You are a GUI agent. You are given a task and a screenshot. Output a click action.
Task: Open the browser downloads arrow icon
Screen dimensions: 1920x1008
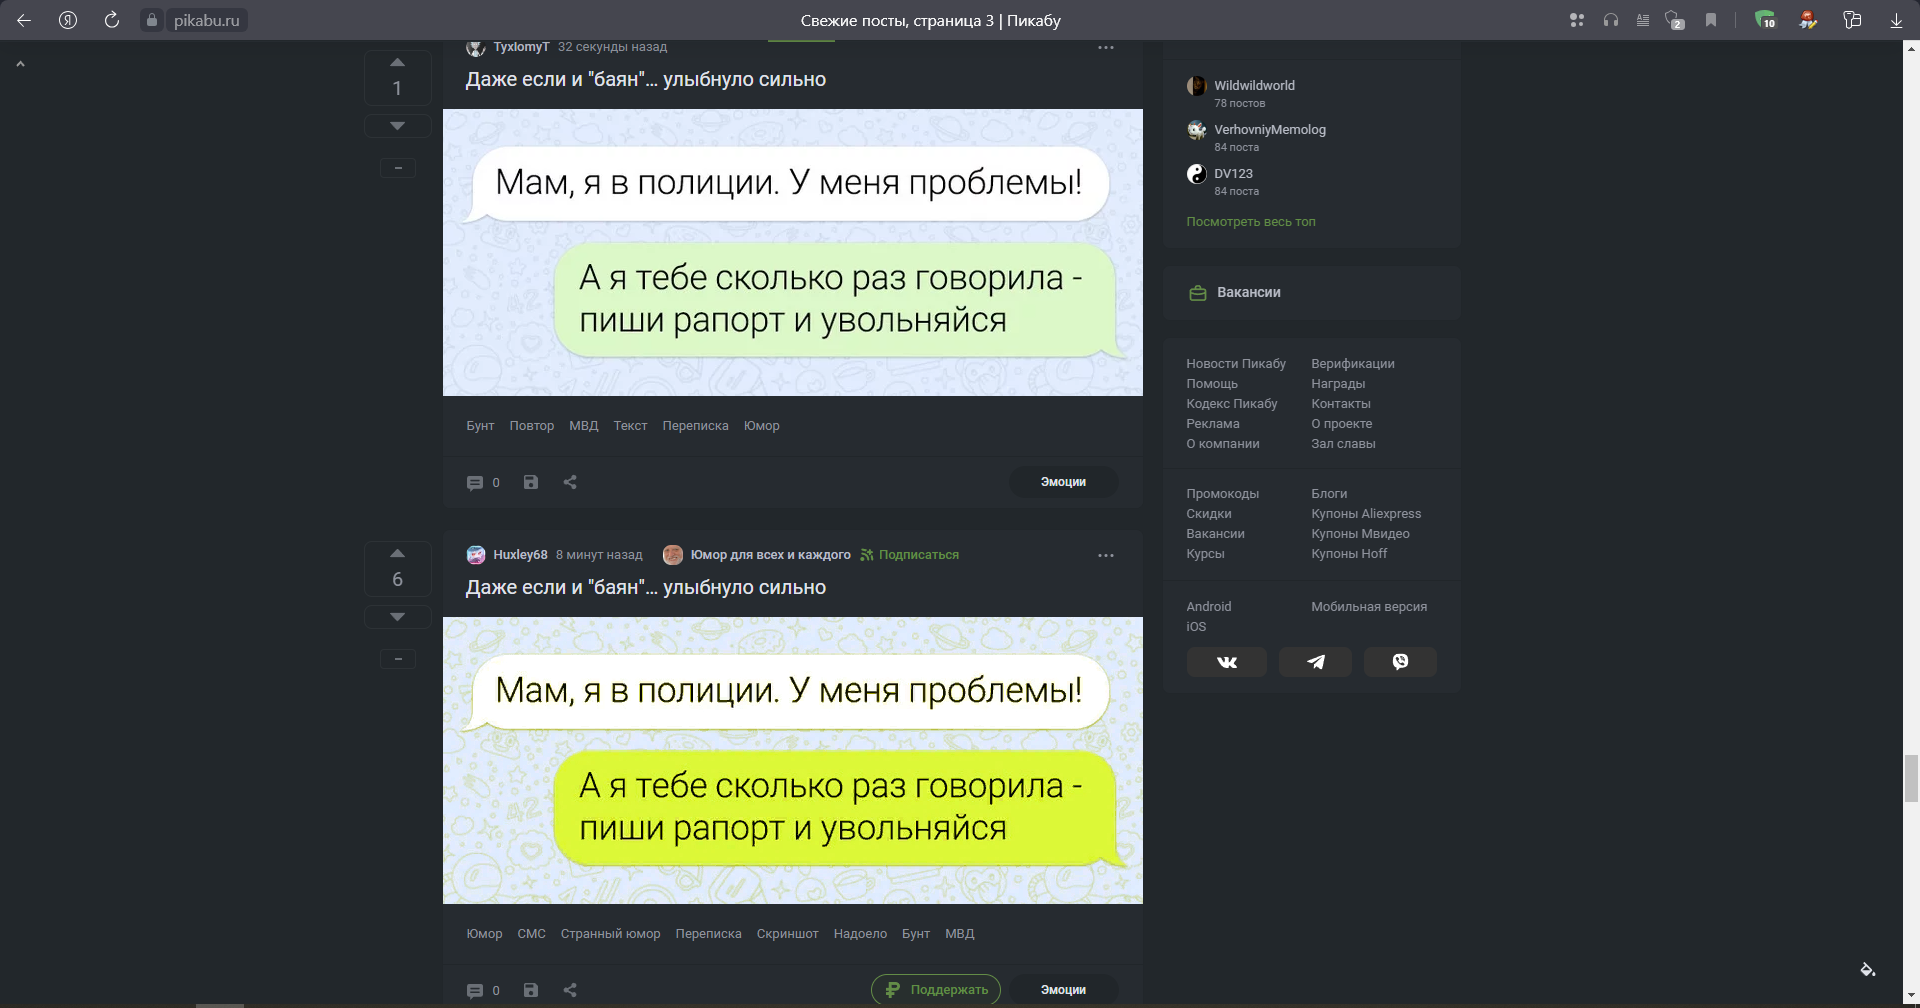click(1896, 20)
